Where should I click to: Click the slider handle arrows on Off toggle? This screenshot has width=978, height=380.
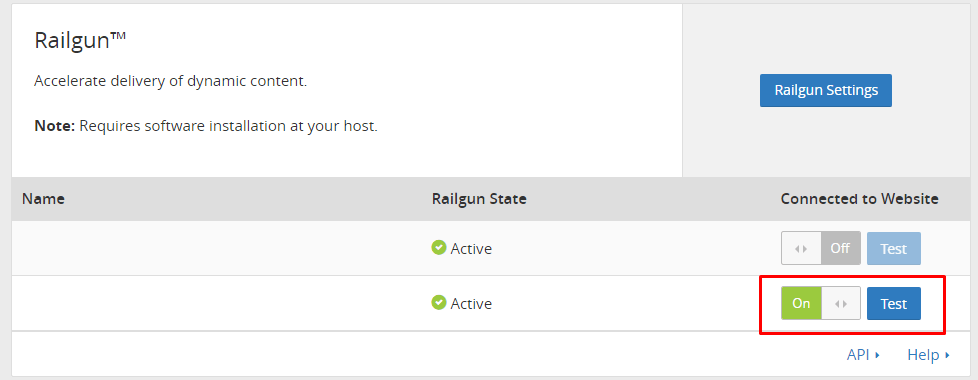pos(801,248)
